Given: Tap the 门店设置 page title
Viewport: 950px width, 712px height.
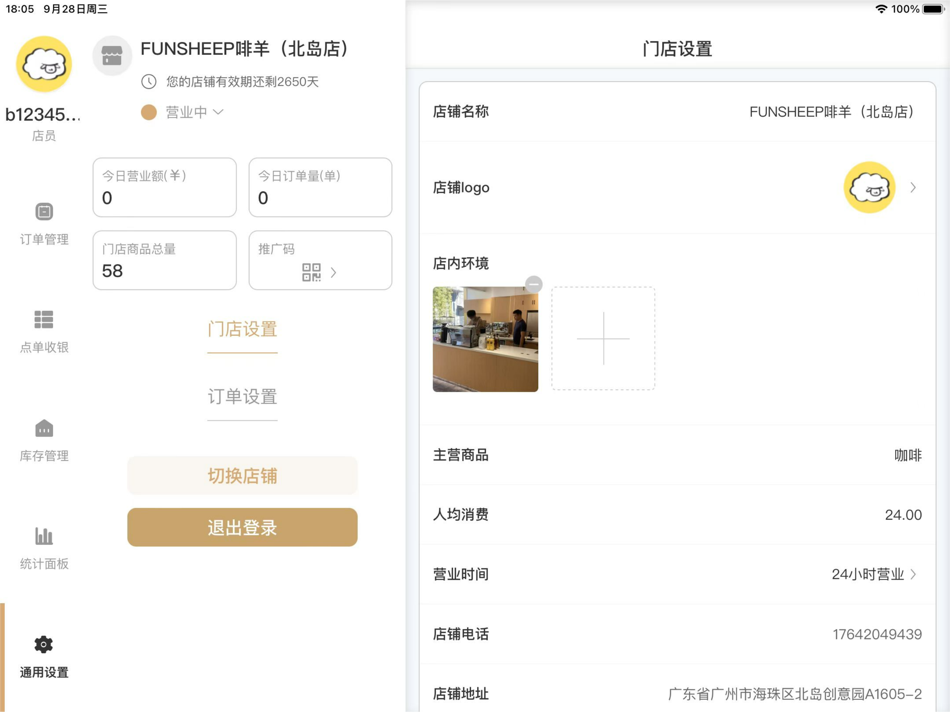Looking at the screenshot, I should 677,48.
